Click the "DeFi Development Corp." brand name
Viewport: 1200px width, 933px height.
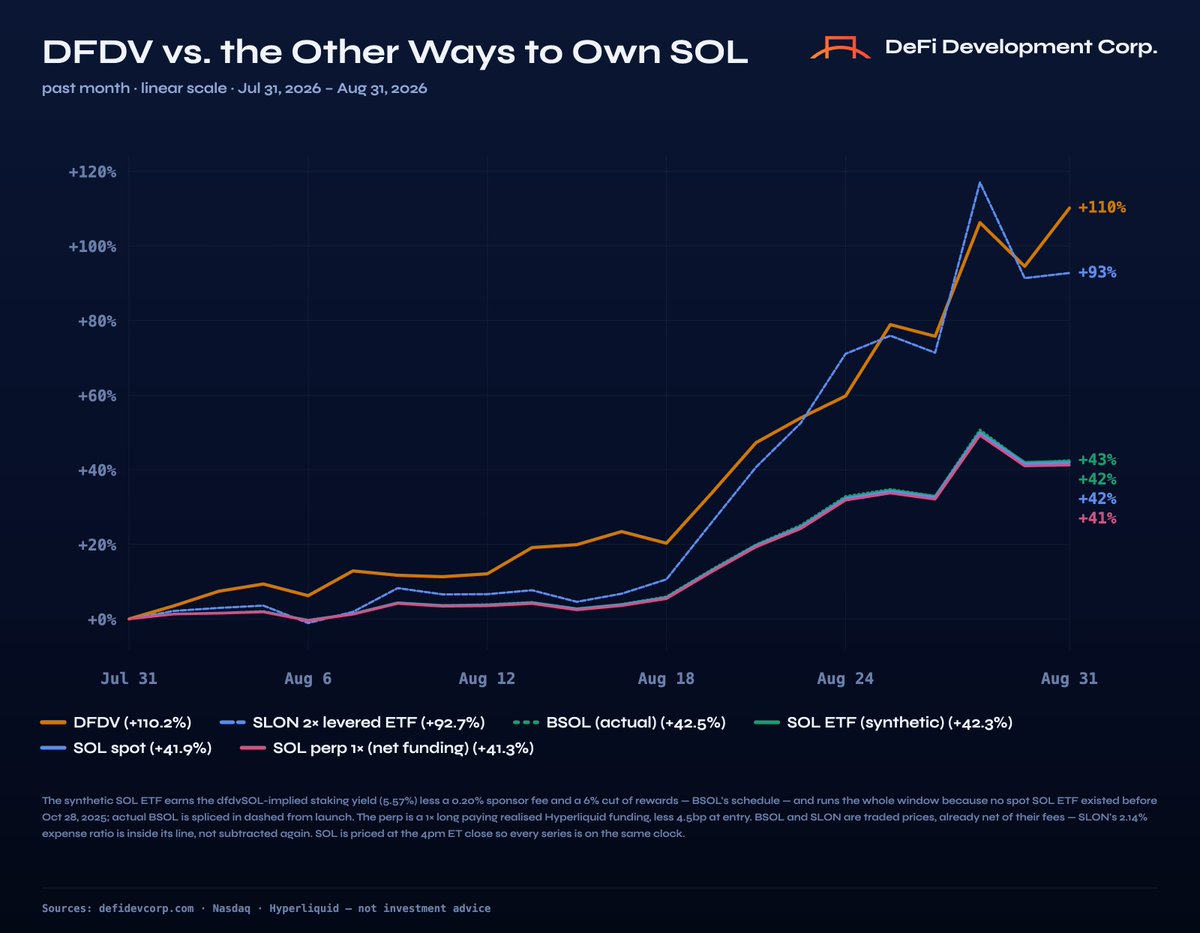(x=1022, y=48)
